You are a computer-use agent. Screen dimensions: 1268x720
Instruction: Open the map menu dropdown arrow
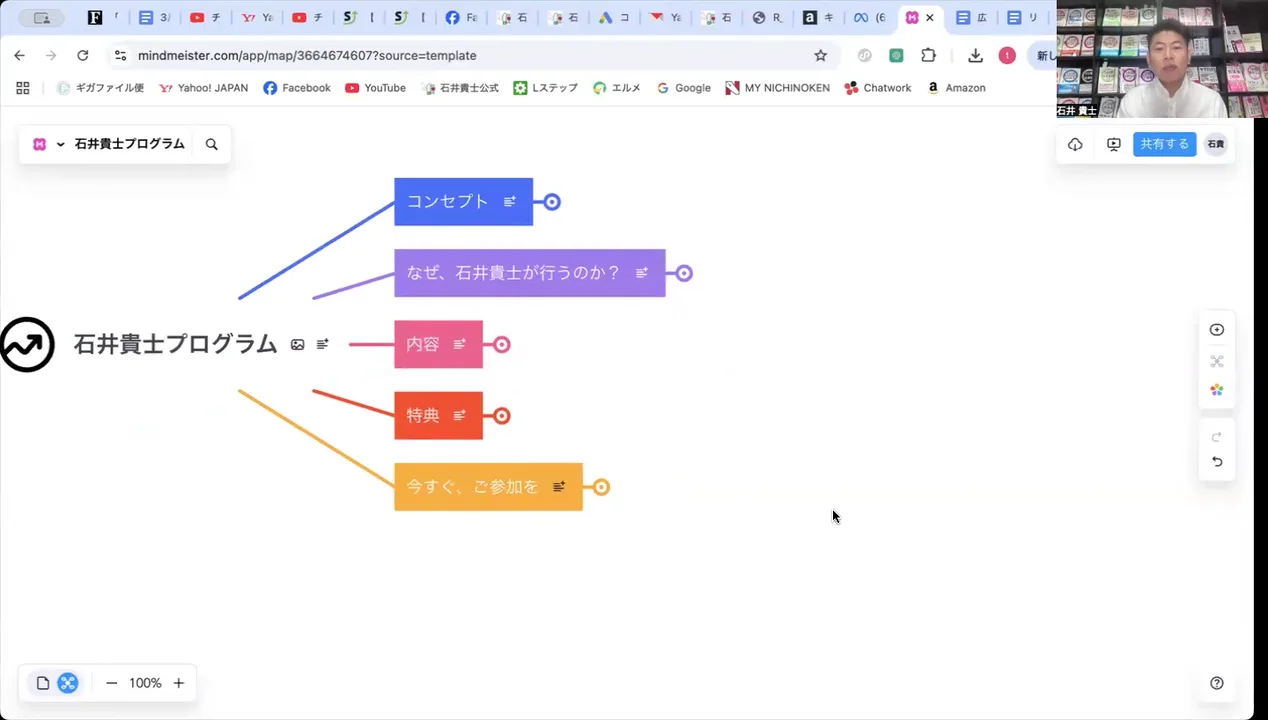(x=60, y=144)
